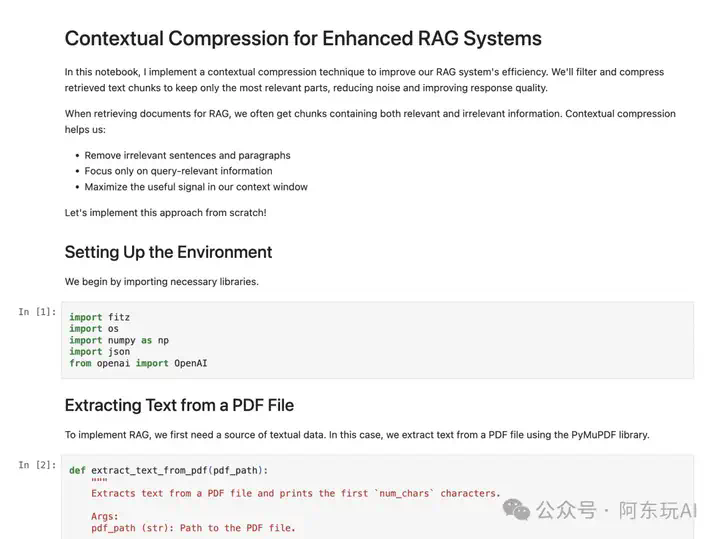Click the 'Contextual Compression for Enhanced RAG Systems' title

[x=303, y=39]
